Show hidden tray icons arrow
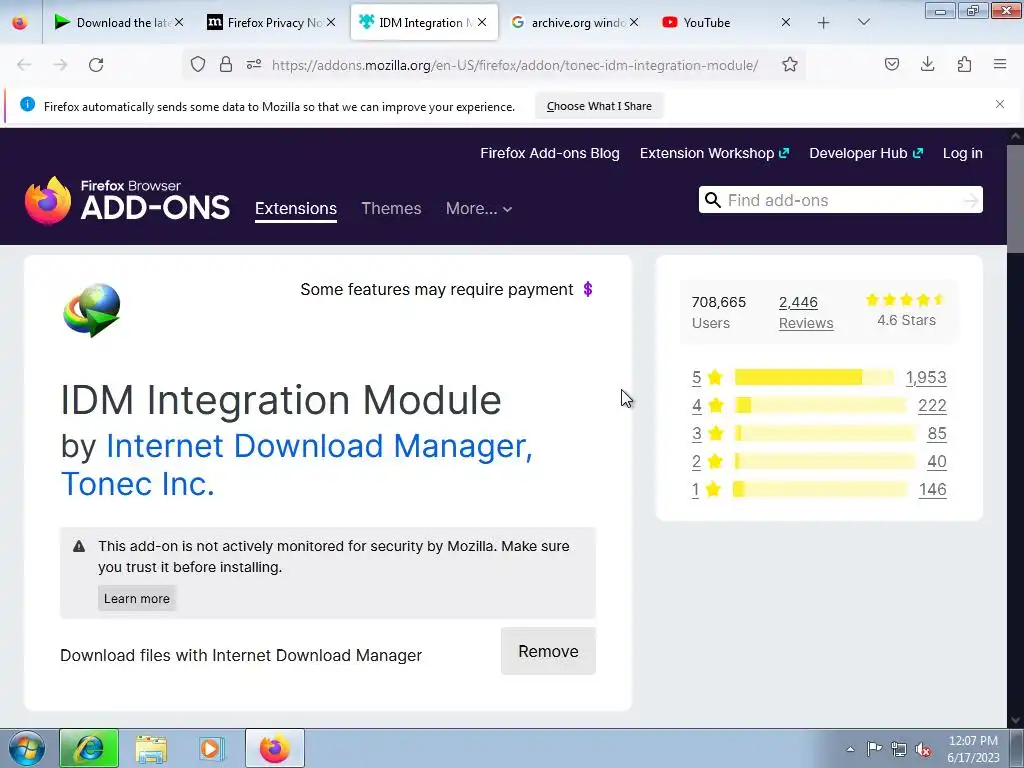1024x768 pixels. (x=850, y=749)
